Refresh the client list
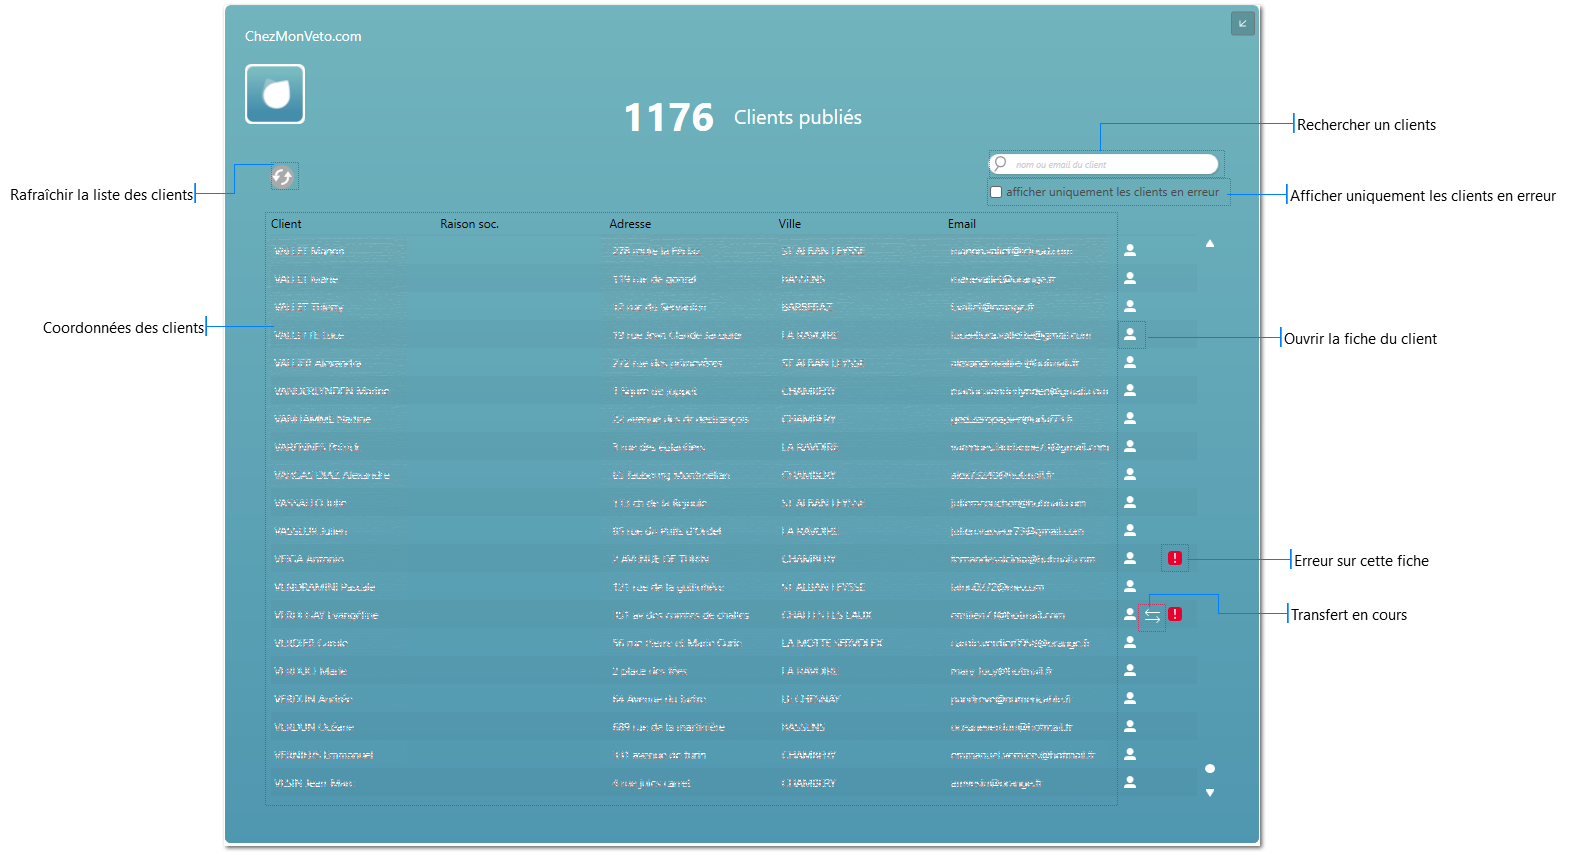1569x855 pixels. click(283, 177)
